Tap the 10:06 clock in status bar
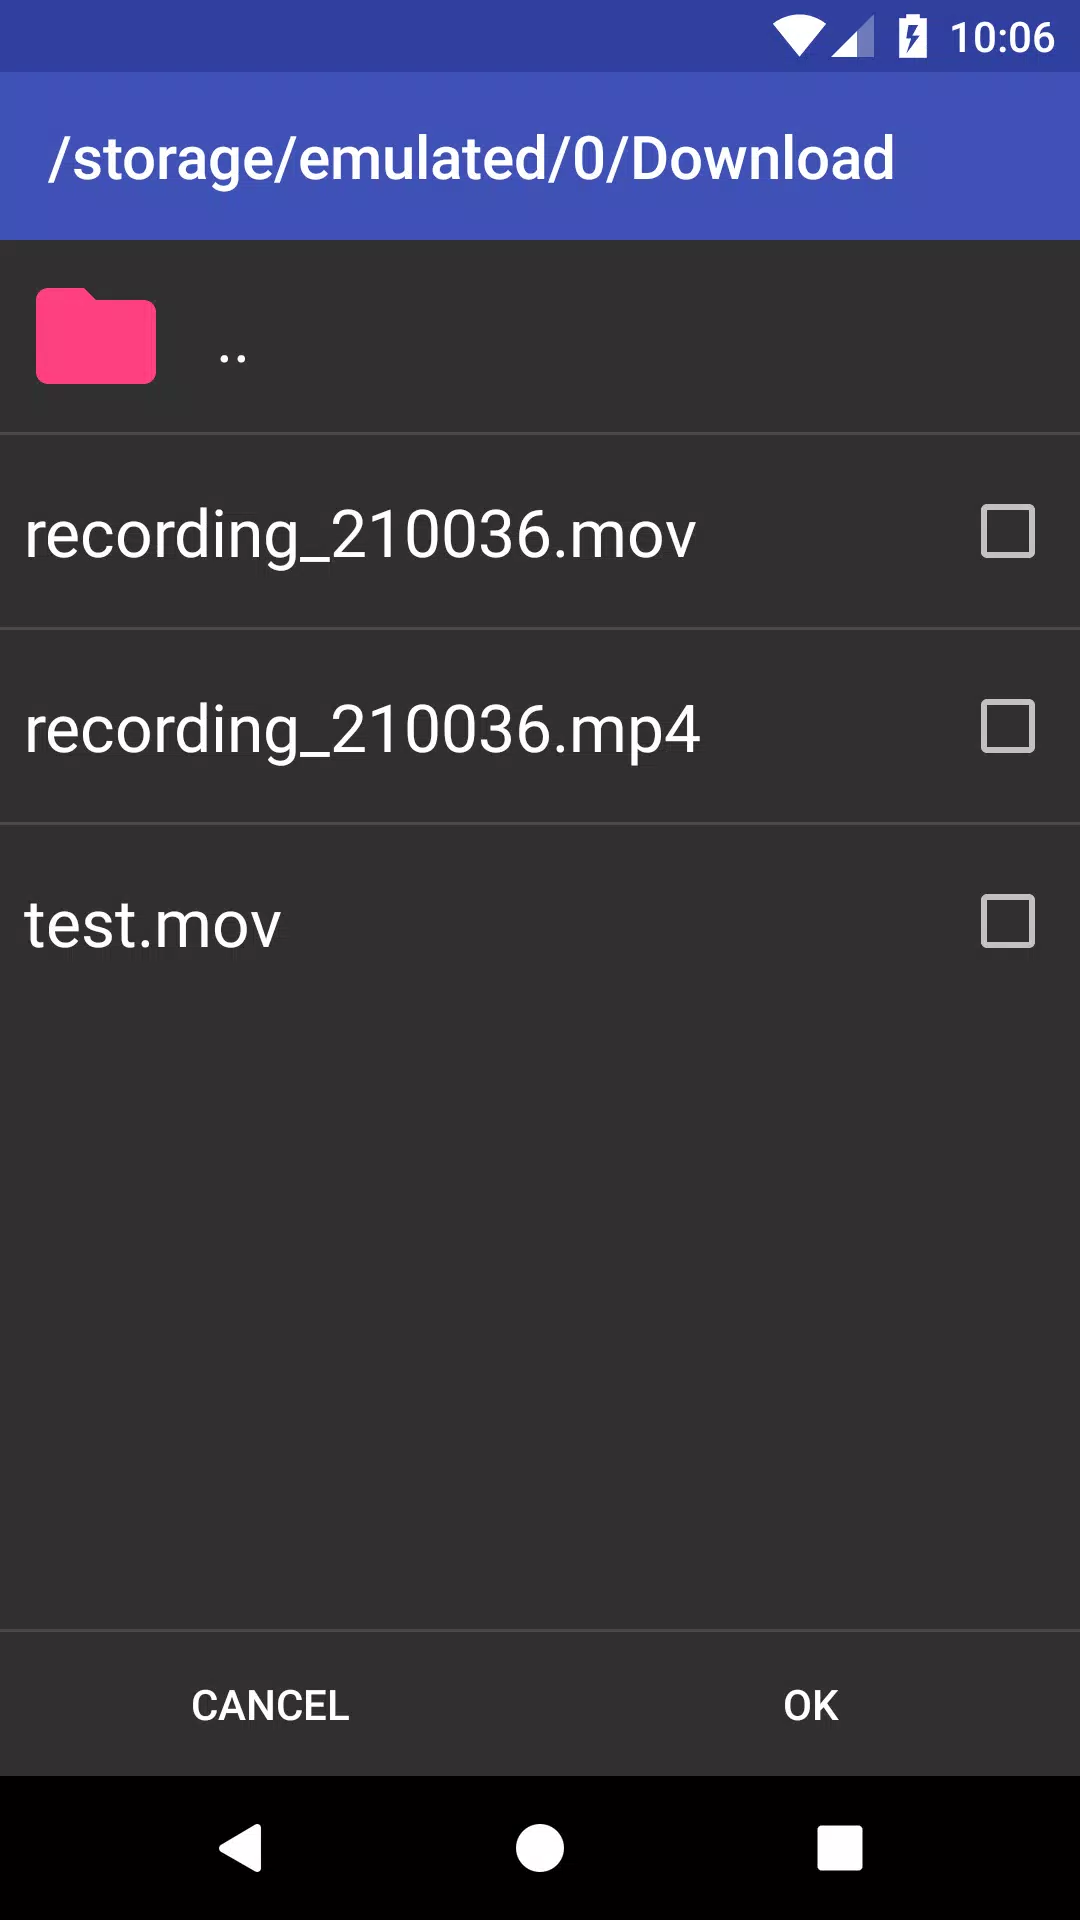The width and height of the screenshot is (1080, 1920). point(1001,38)
